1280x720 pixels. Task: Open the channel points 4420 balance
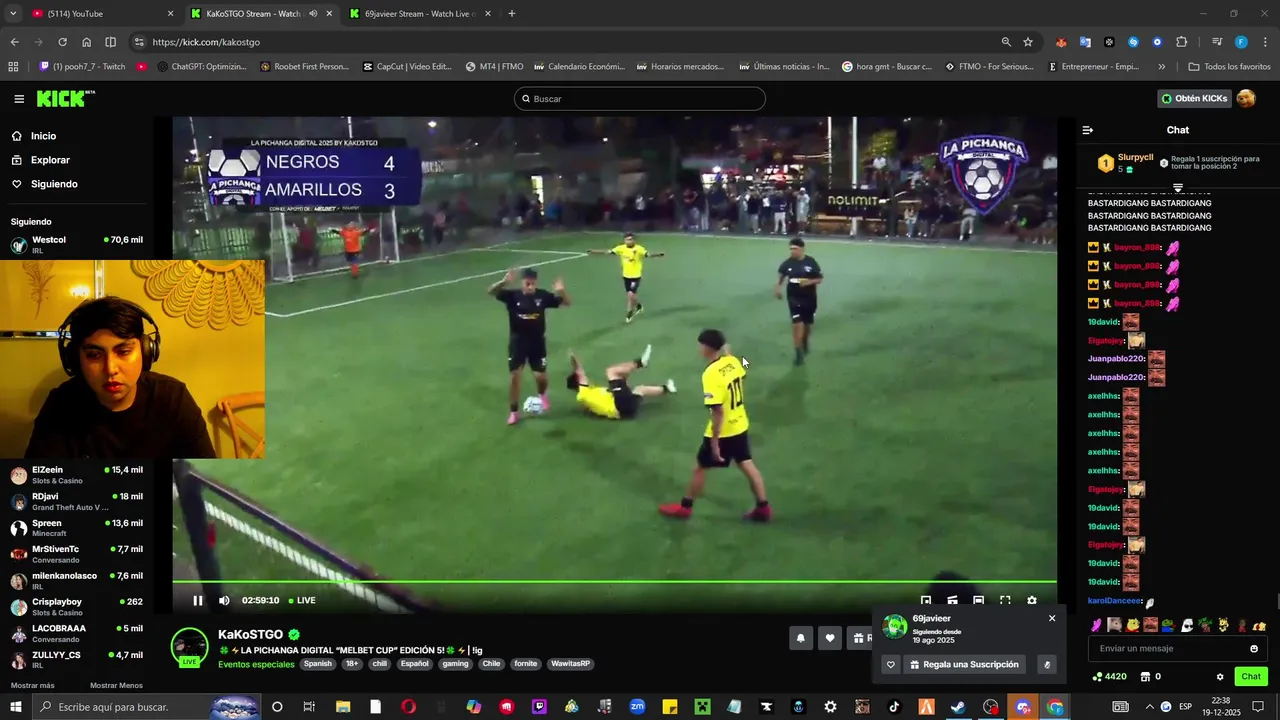[1110, 677]
